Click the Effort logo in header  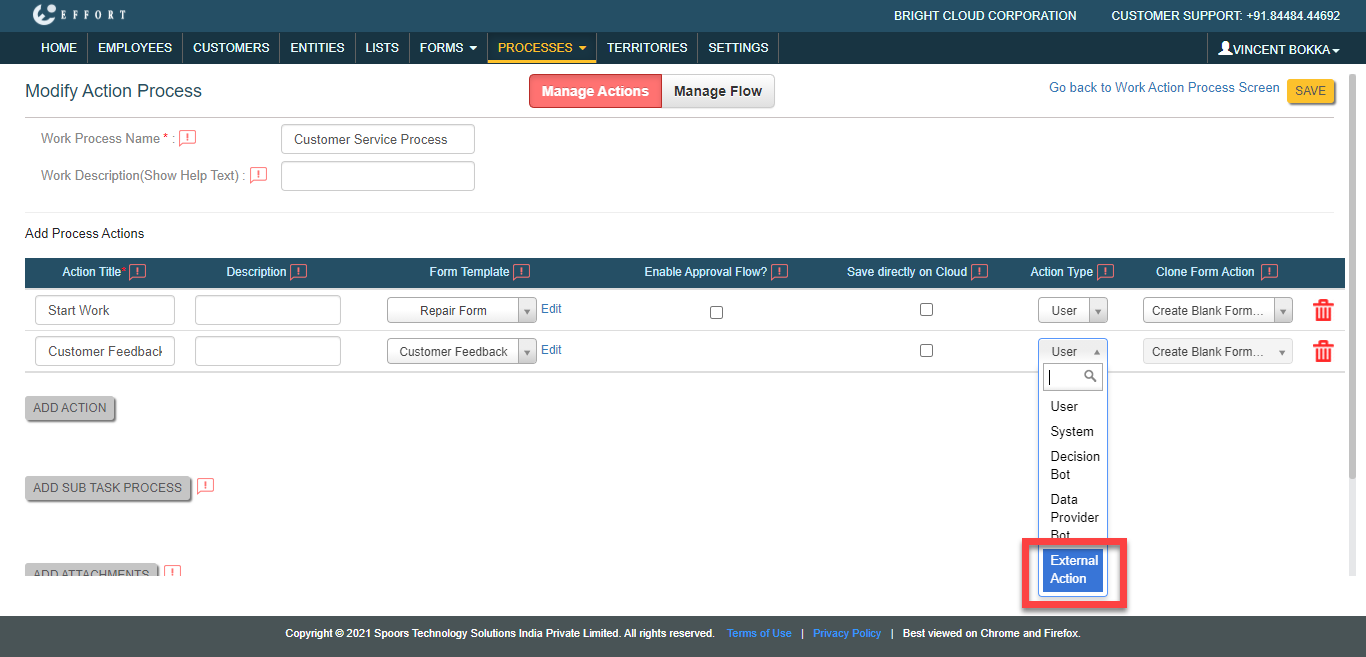pyautogui.click(x=80, y=15)
